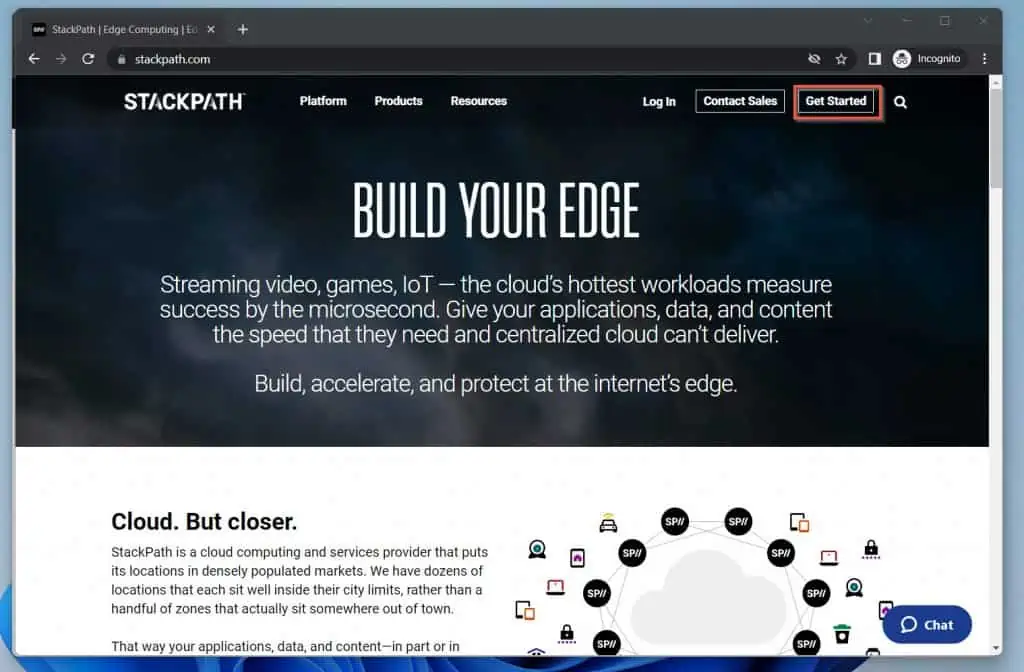Toggle tracking protection eye icon

pyautogui.click(x=814, y=58)
